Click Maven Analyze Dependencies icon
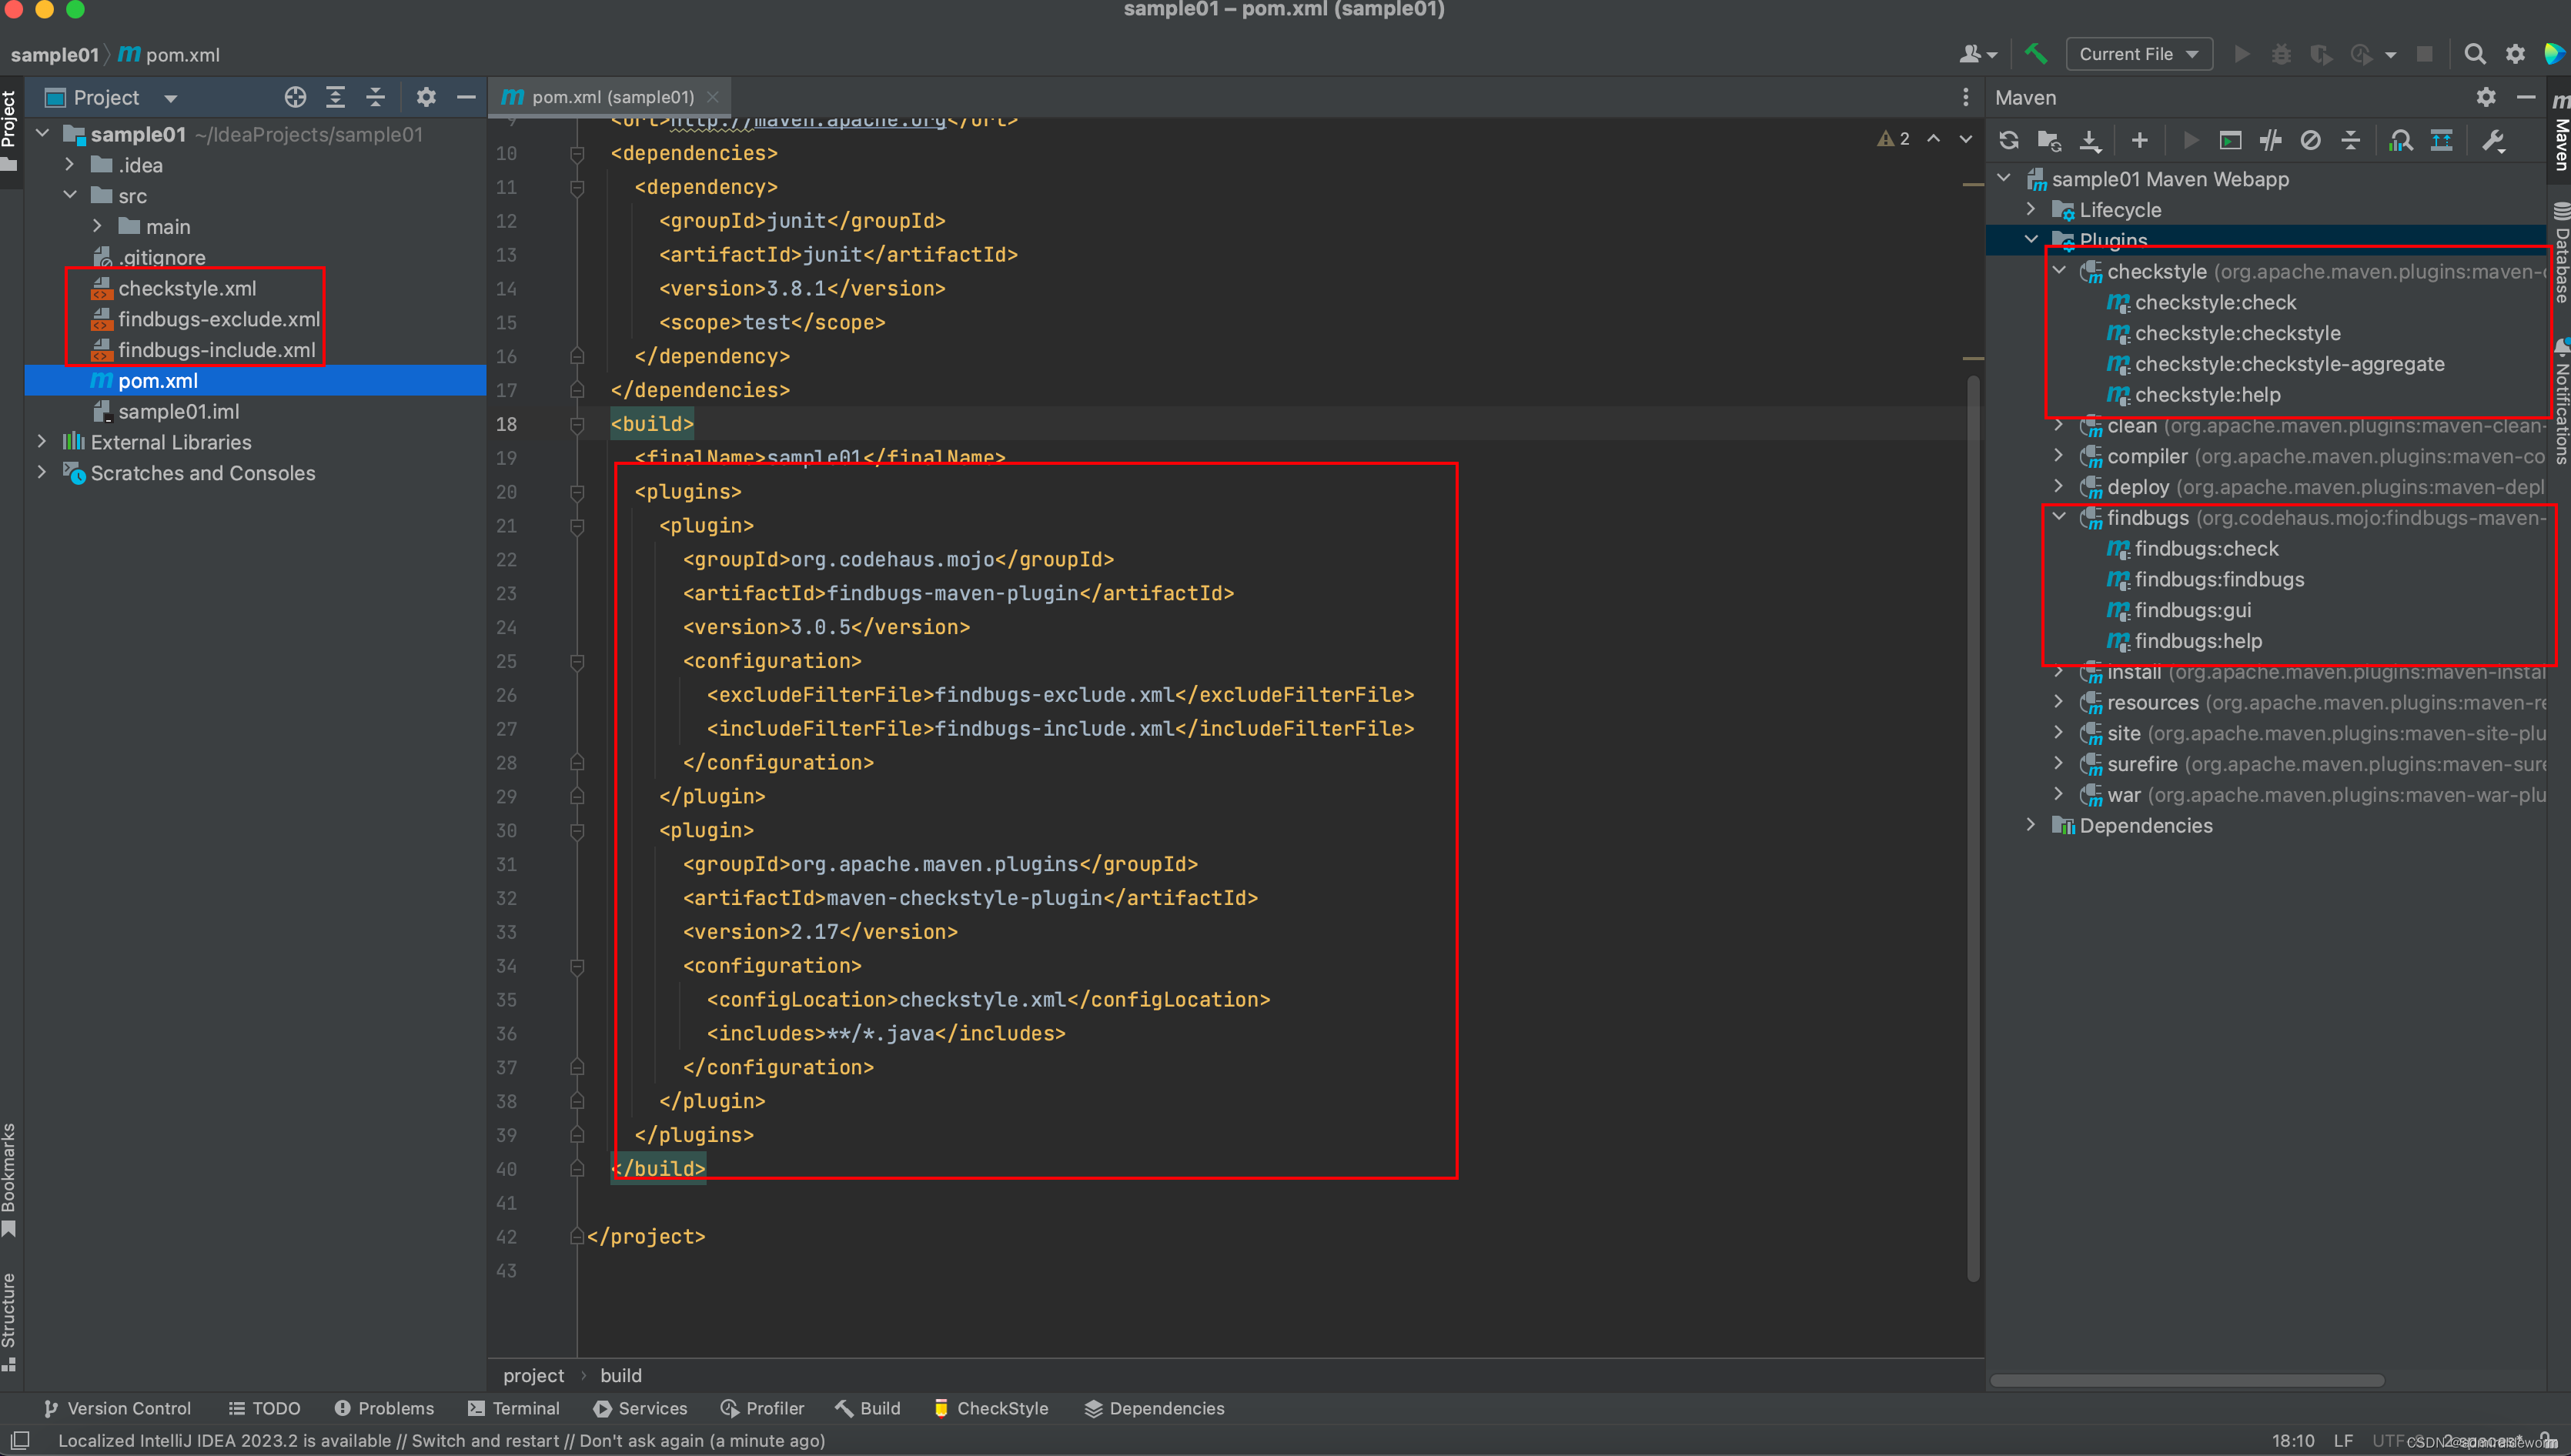 2400,140
